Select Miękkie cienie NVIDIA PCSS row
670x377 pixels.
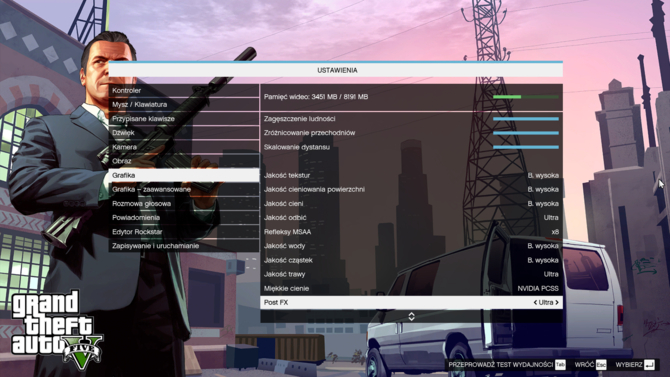tap(411, 289)
